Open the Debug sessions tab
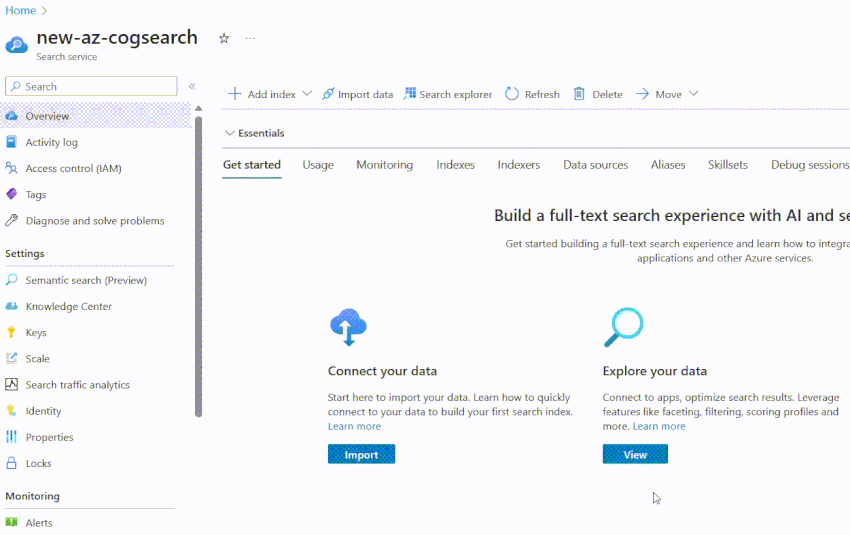Image resolution: width=850 pixels, height=535 pixels. 810,165
